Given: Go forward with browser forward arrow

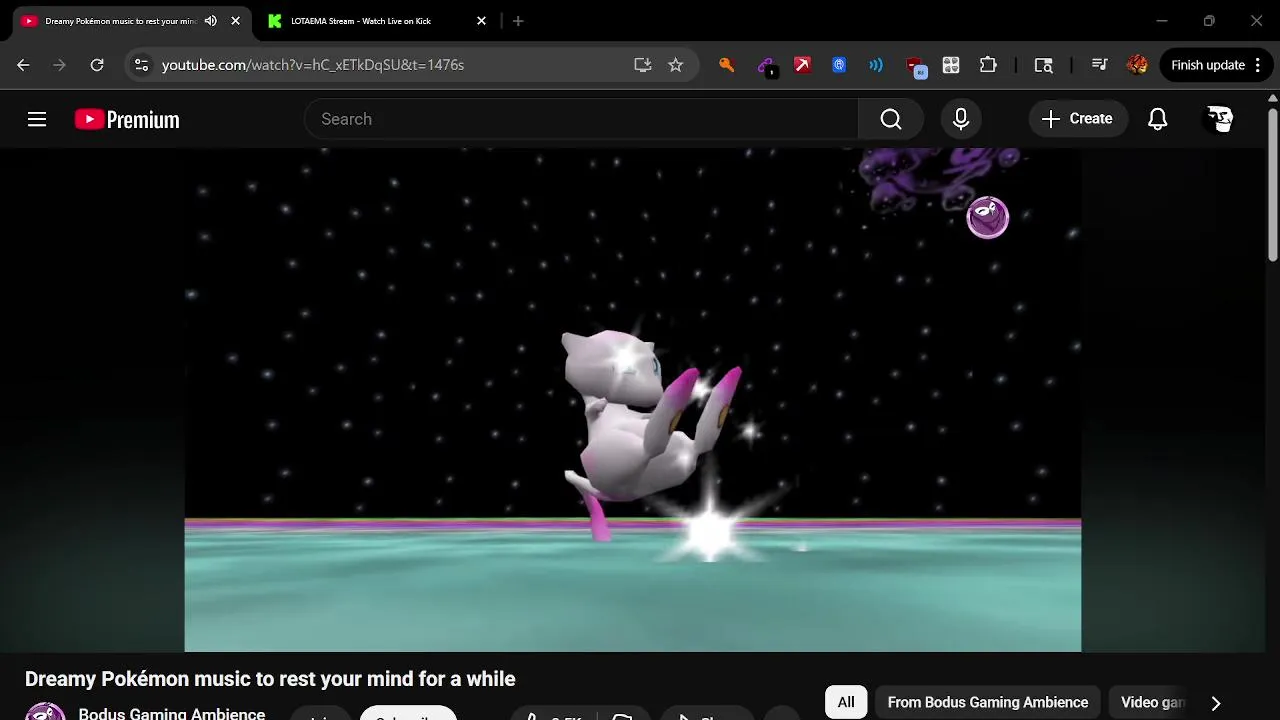Looking at the screenshot, I should [60, 65].
